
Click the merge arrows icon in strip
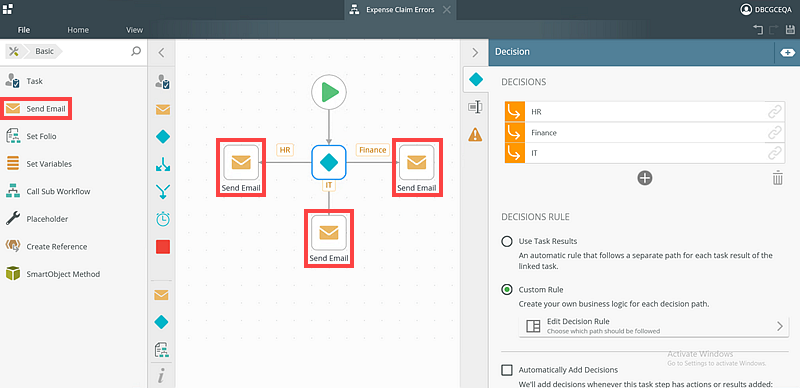click(162, 192)
